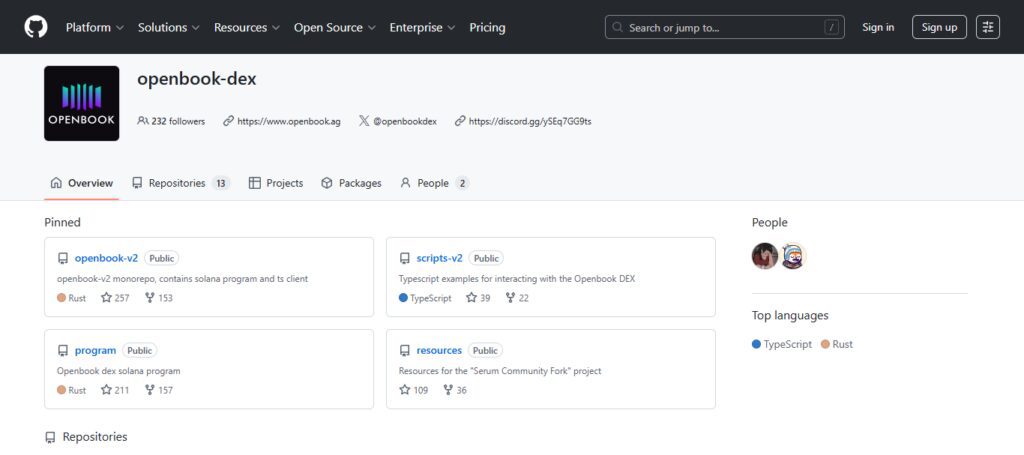Switch to the Projects tab
Viewport: 1024px width, 455px height.
276,183
